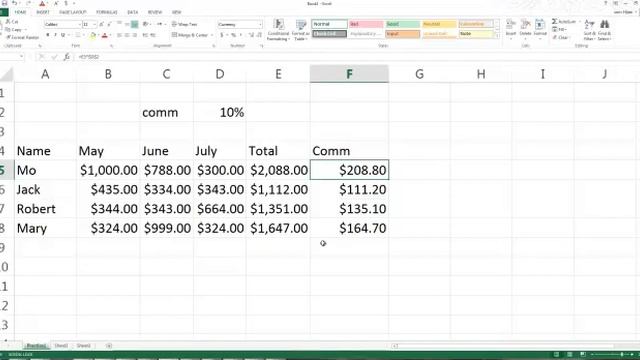Click the Comm column heading cell
Image resolution: width=640 pixels, height=360 pixels.
click(x=349, y=151)
